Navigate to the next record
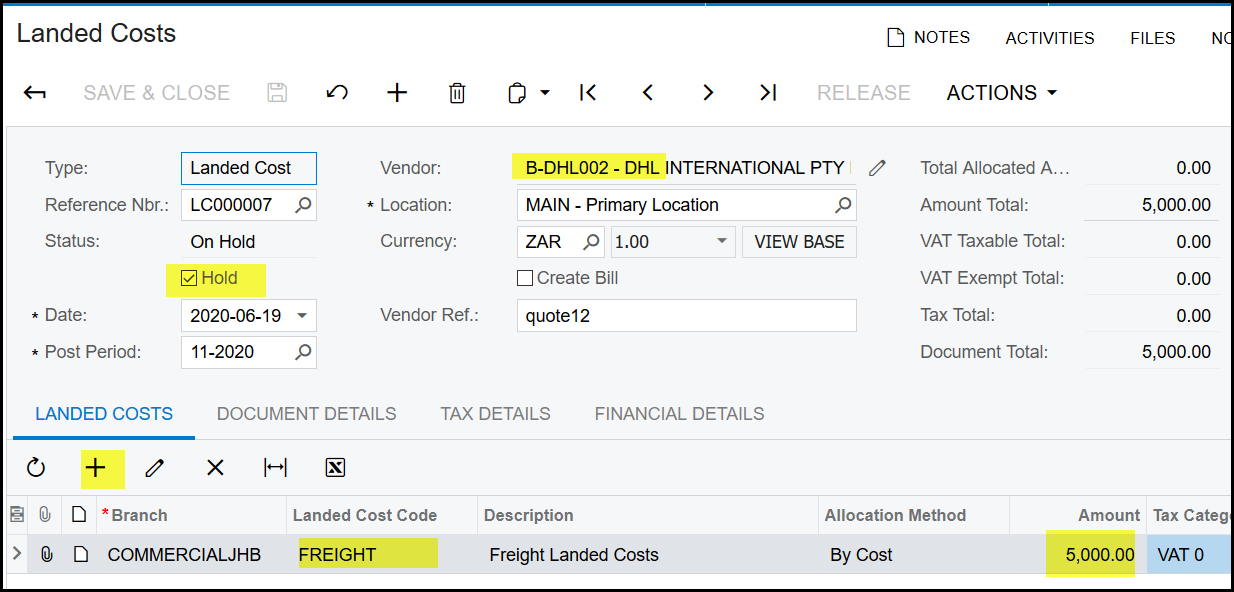 coord(708,93)
